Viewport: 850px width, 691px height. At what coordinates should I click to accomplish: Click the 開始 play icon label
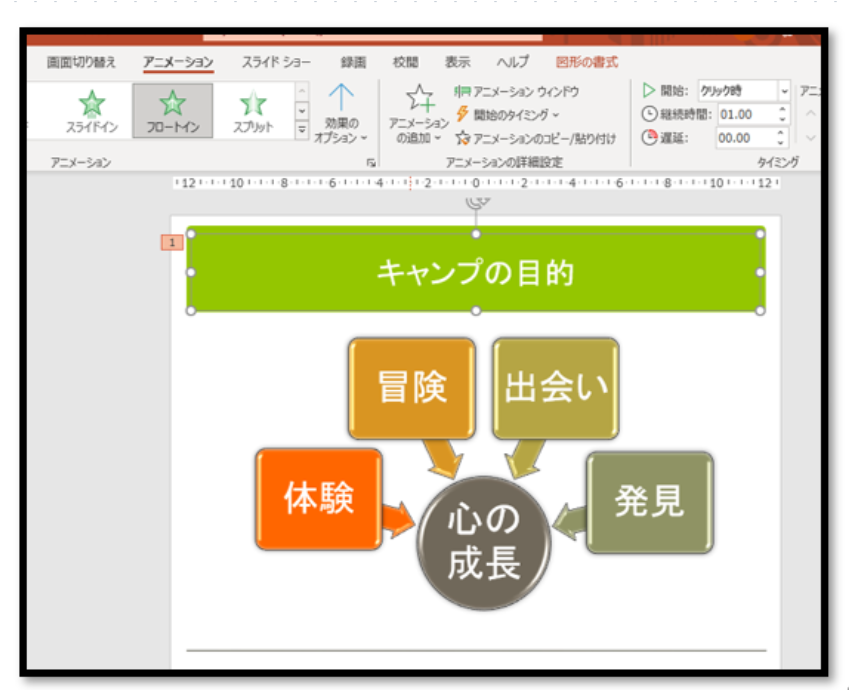(x=648, y=91)
